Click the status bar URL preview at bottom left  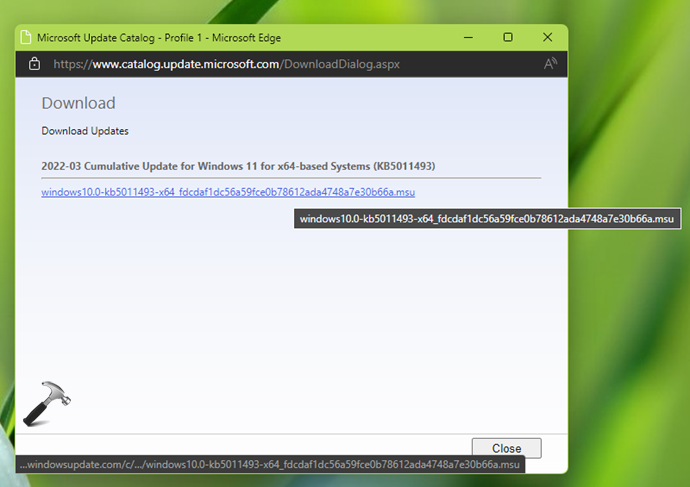270,465
